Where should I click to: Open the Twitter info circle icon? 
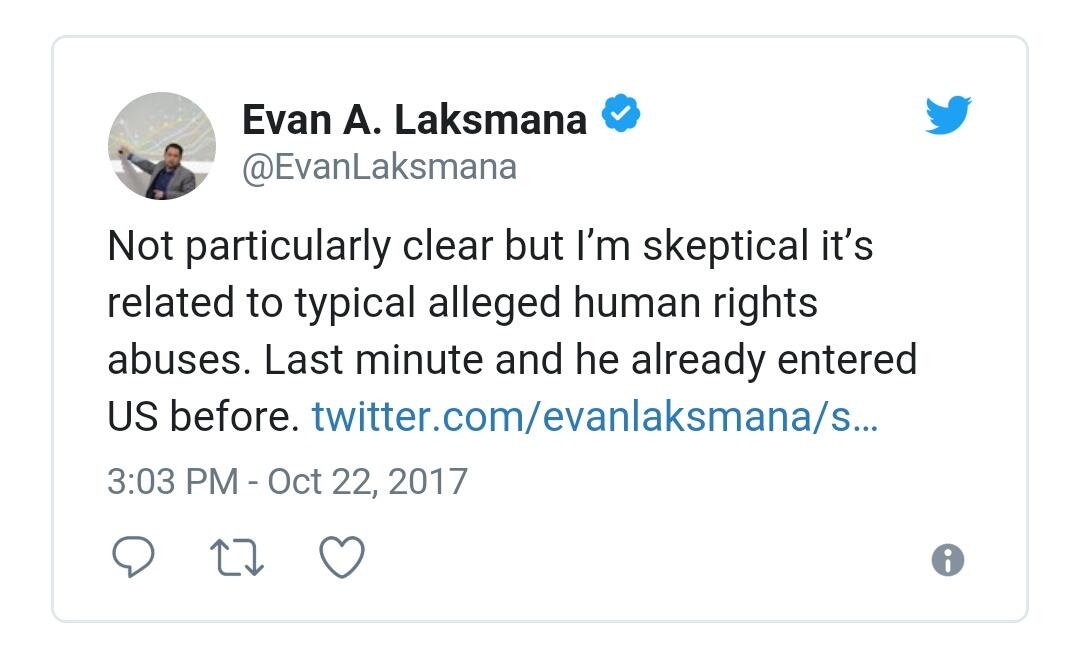tap(948, 560)
